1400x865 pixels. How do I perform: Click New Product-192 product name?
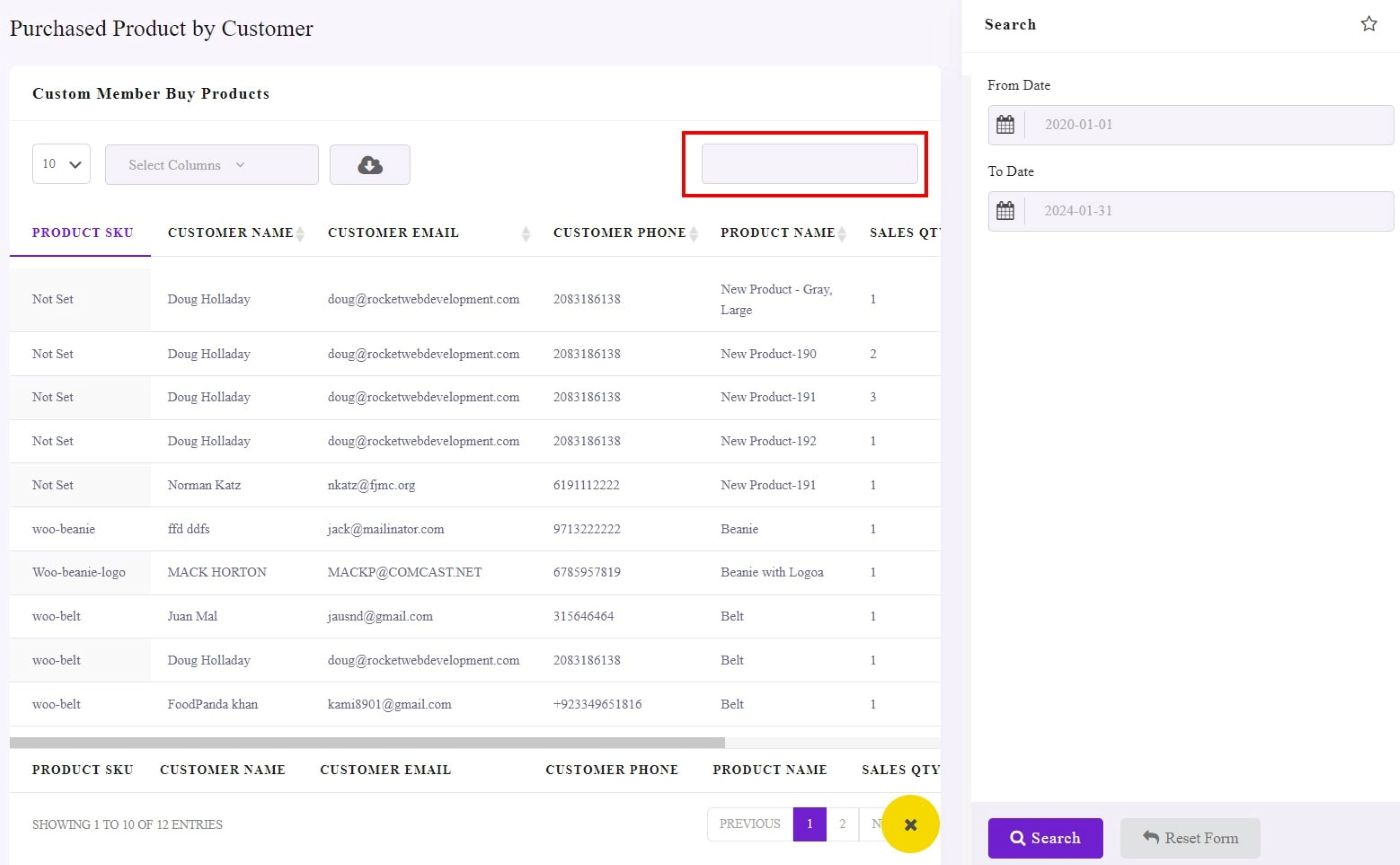(768, 441)
